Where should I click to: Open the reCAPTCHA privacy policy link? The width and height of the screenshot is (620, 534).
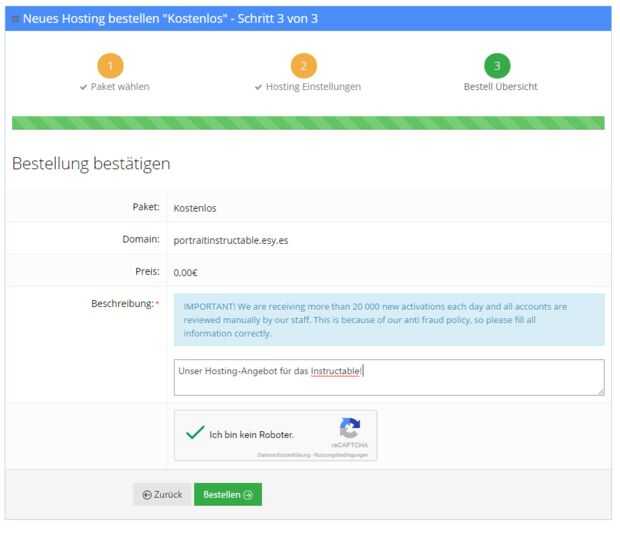[x=284, y=455]
